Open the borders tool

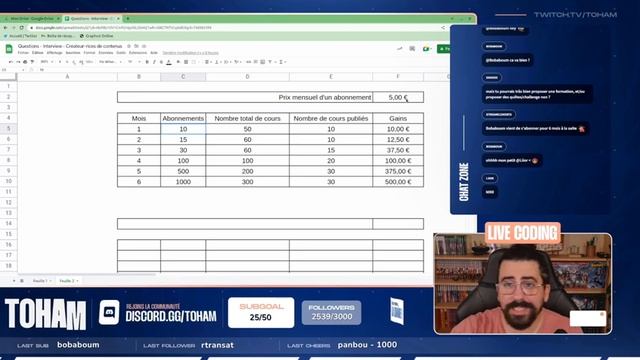(186, 62)
